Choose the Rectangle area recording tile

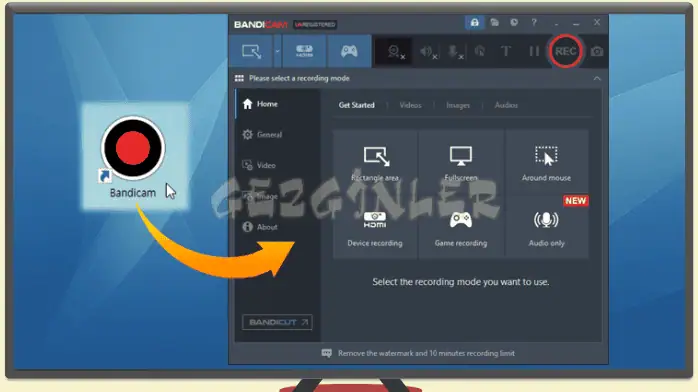pyautogui.click(x=375, y=162)
